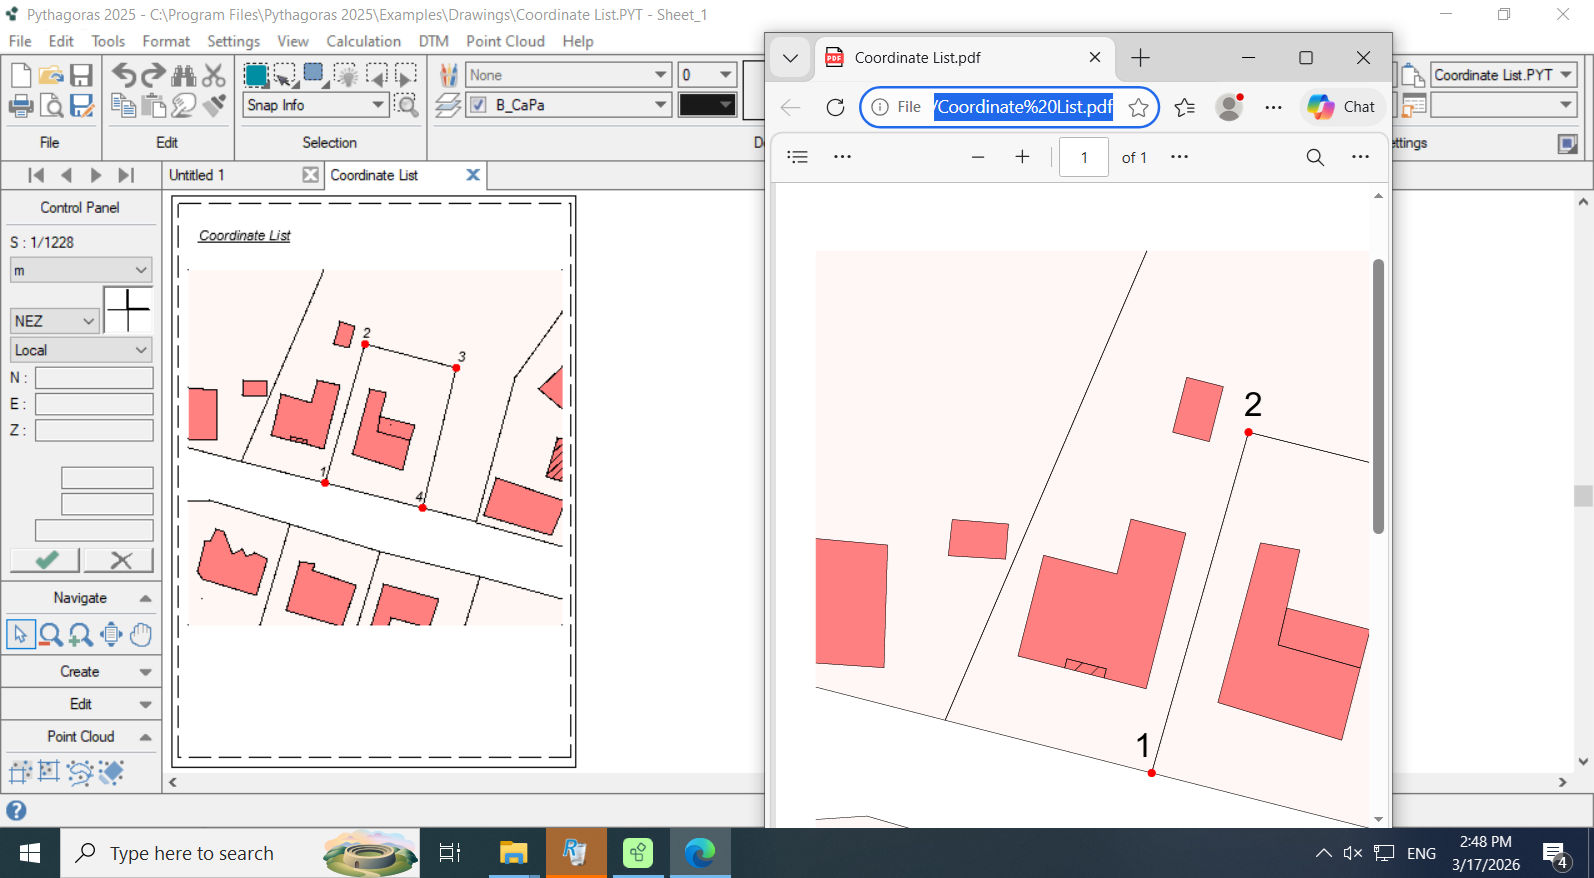Image resolution: width=1594 pixels, height=878 pixels.
Task: Click the find-in-selection magnifier icon
Action: click(406, 105)
